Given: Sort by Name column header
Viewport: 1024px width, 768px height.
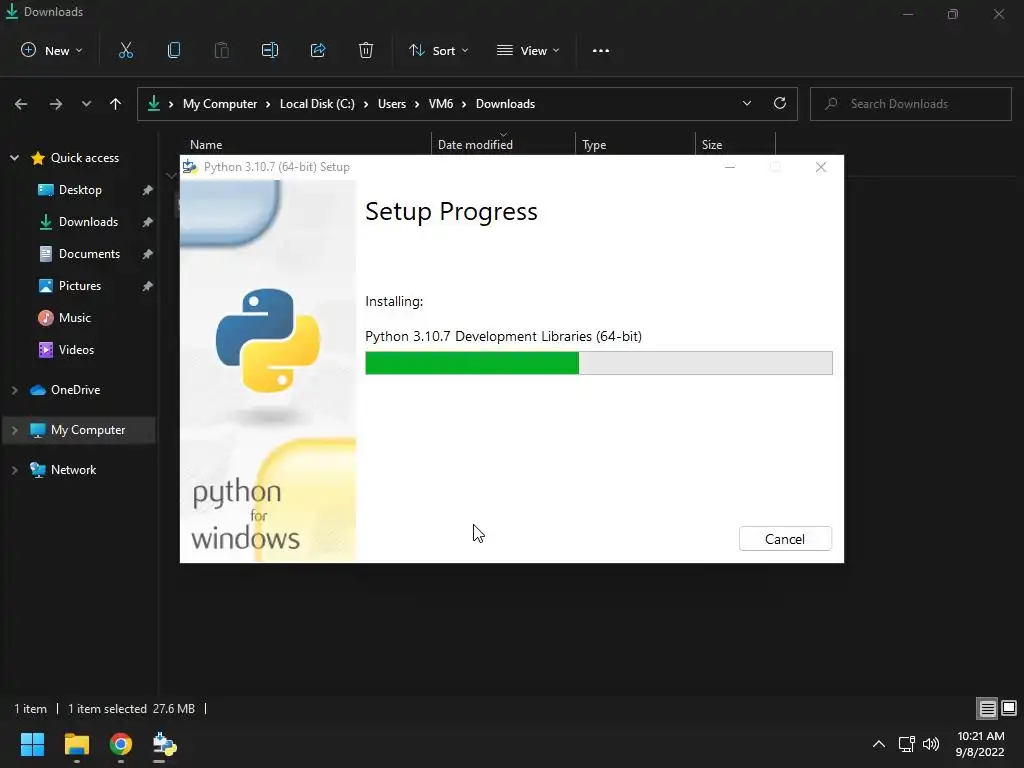Looking at the screenshot, I should coord(206,144).
